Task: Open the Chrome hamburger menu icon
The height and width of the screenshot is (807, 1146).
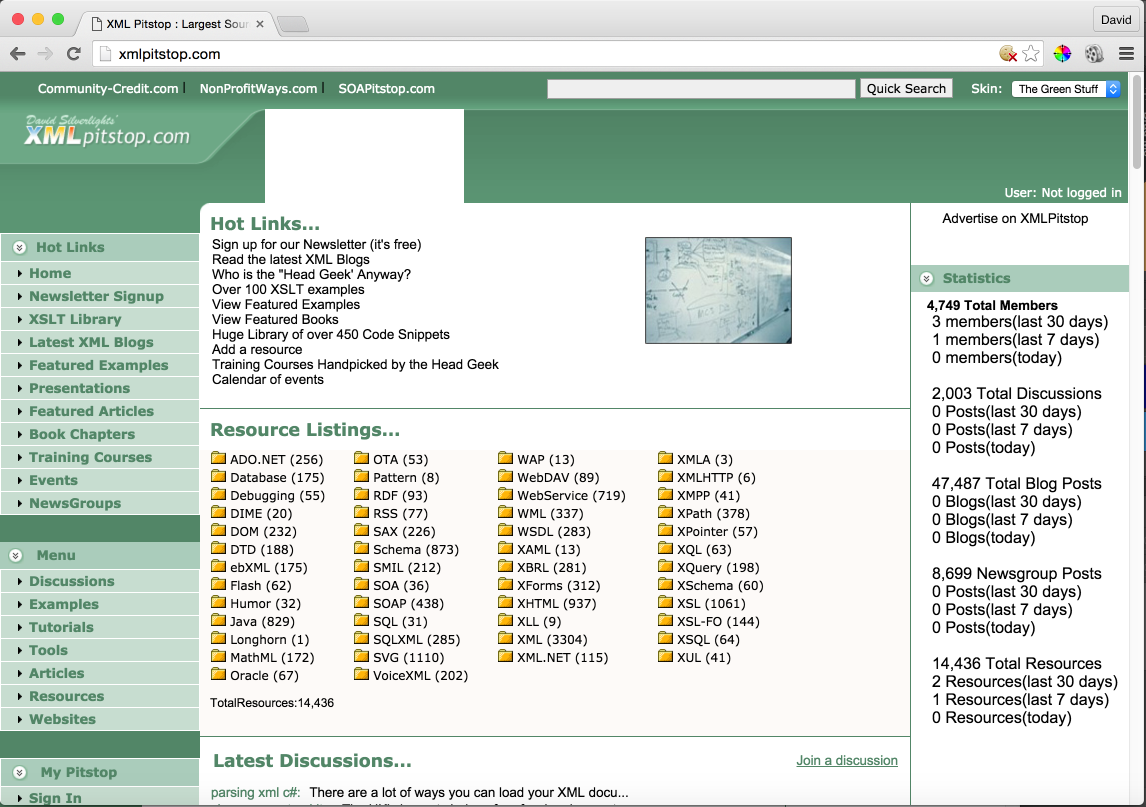Action: pyautogui.click(x=1126, y=53)
